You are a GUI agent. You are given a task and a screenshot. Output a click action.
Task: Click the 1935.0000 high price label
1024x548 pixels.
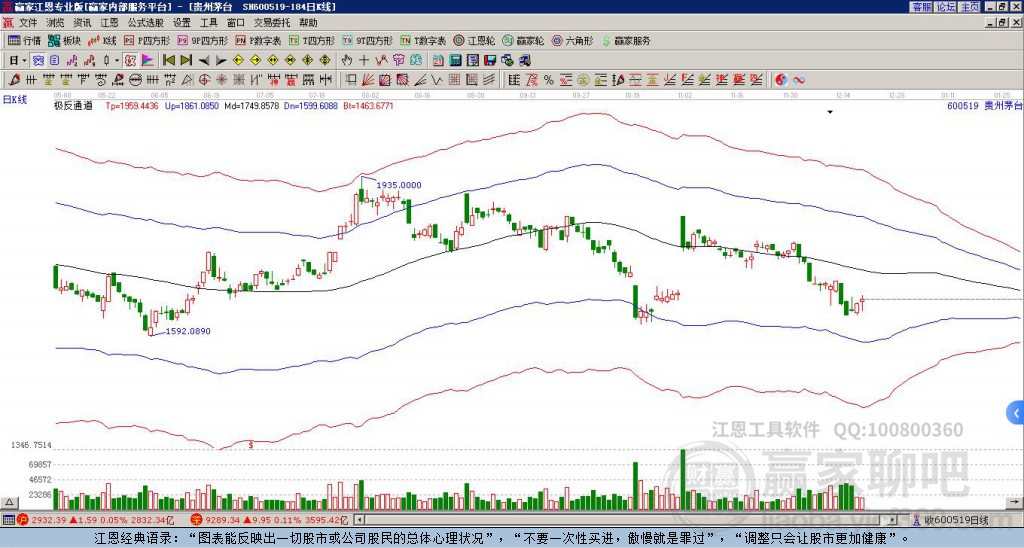[x=398, y=185]
